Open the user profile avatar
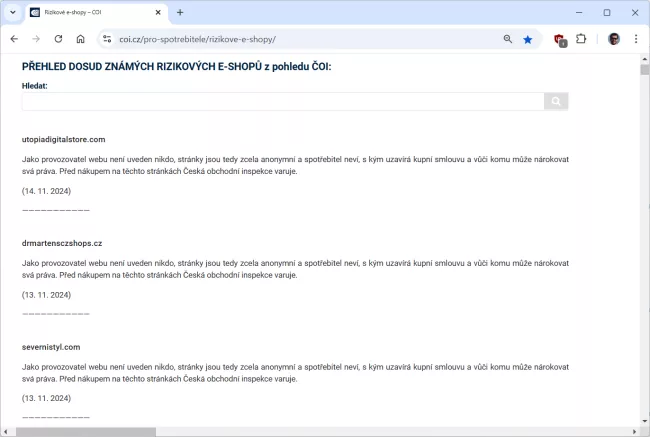The image size is (650, 437). [613, 39]
